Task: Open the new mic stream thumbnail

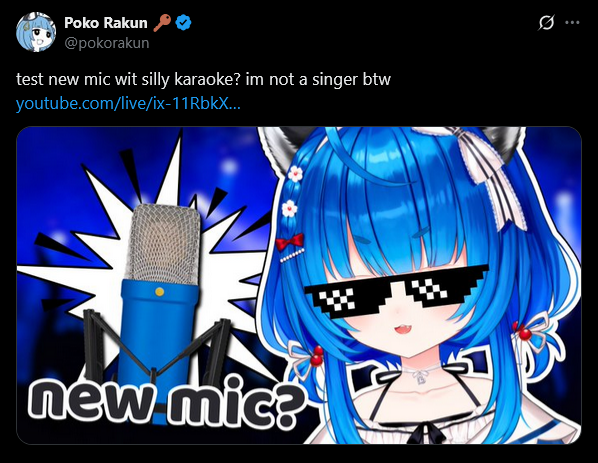Action: [299, 285]
